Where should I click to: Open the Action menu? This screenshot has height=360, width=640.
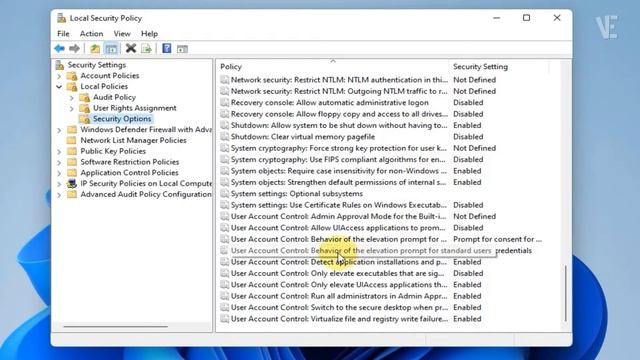[91, 34]
